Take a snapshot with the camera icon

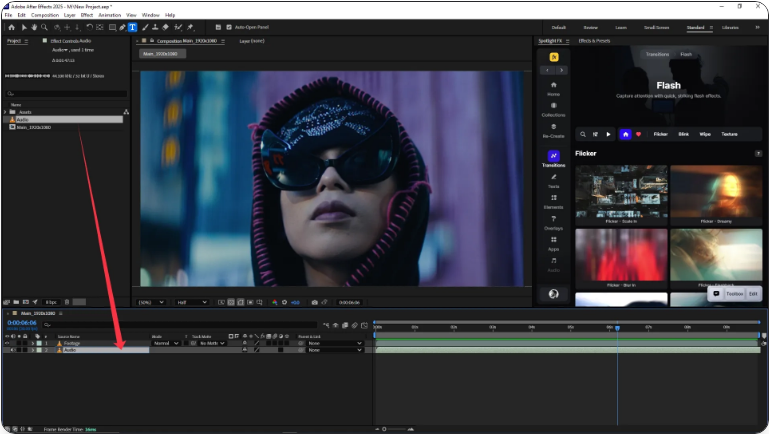[314, 301]
